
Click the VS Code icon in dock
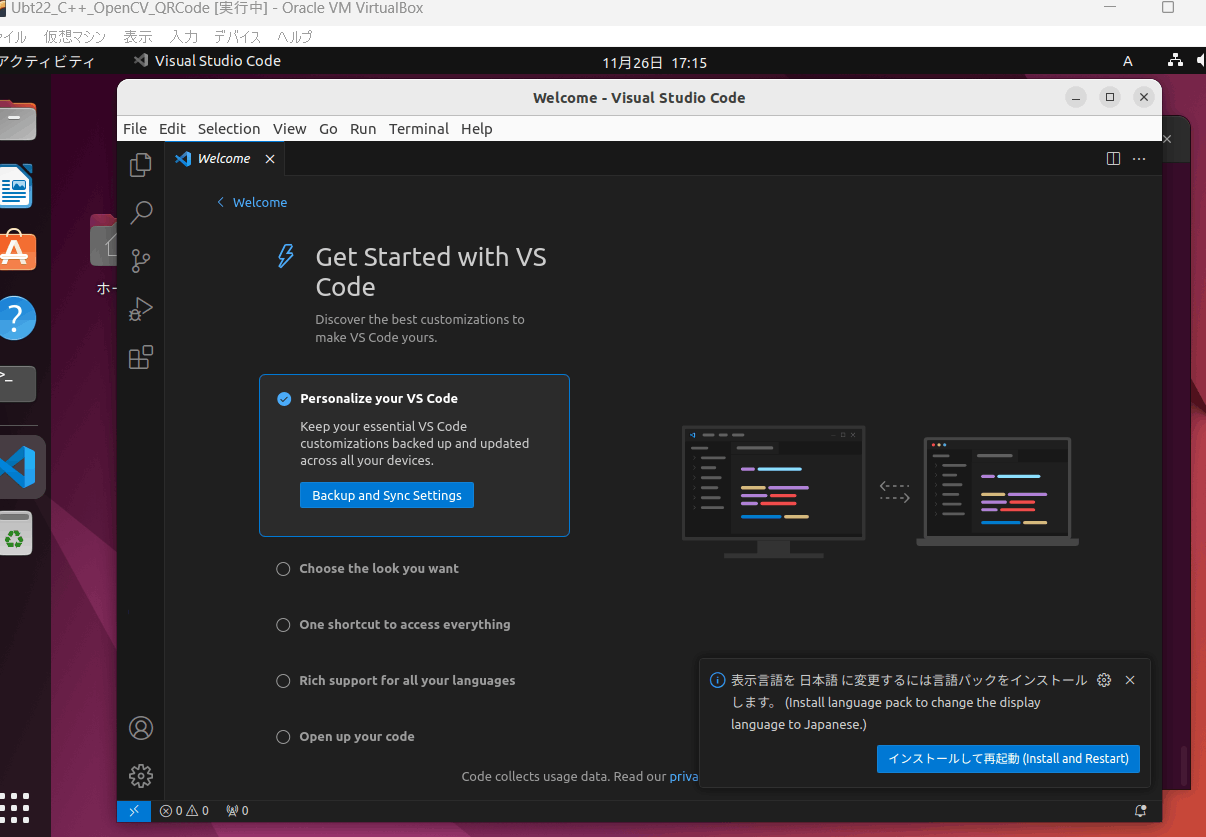pyautogui.click(x=18, y=467)
